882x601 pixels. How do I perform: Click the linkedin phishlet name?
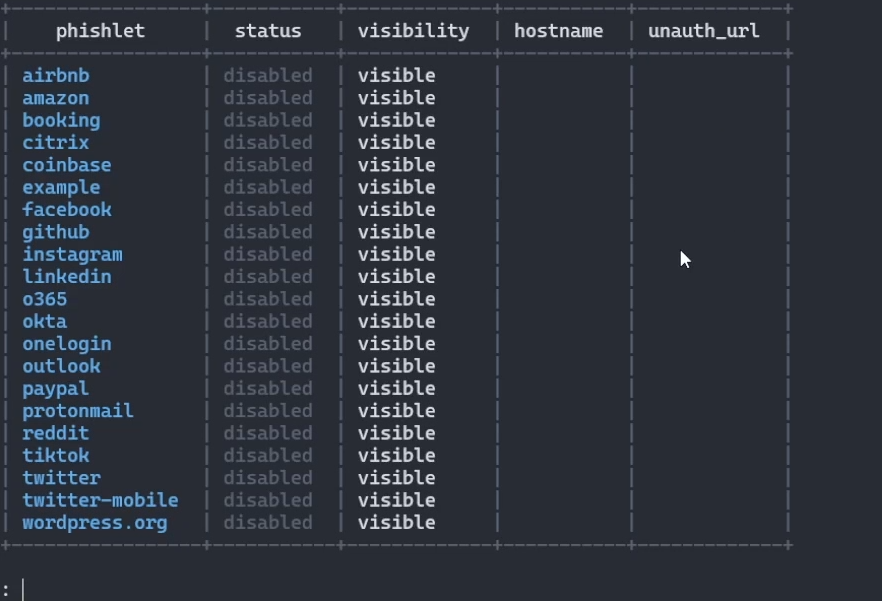(x=67, y=277)
